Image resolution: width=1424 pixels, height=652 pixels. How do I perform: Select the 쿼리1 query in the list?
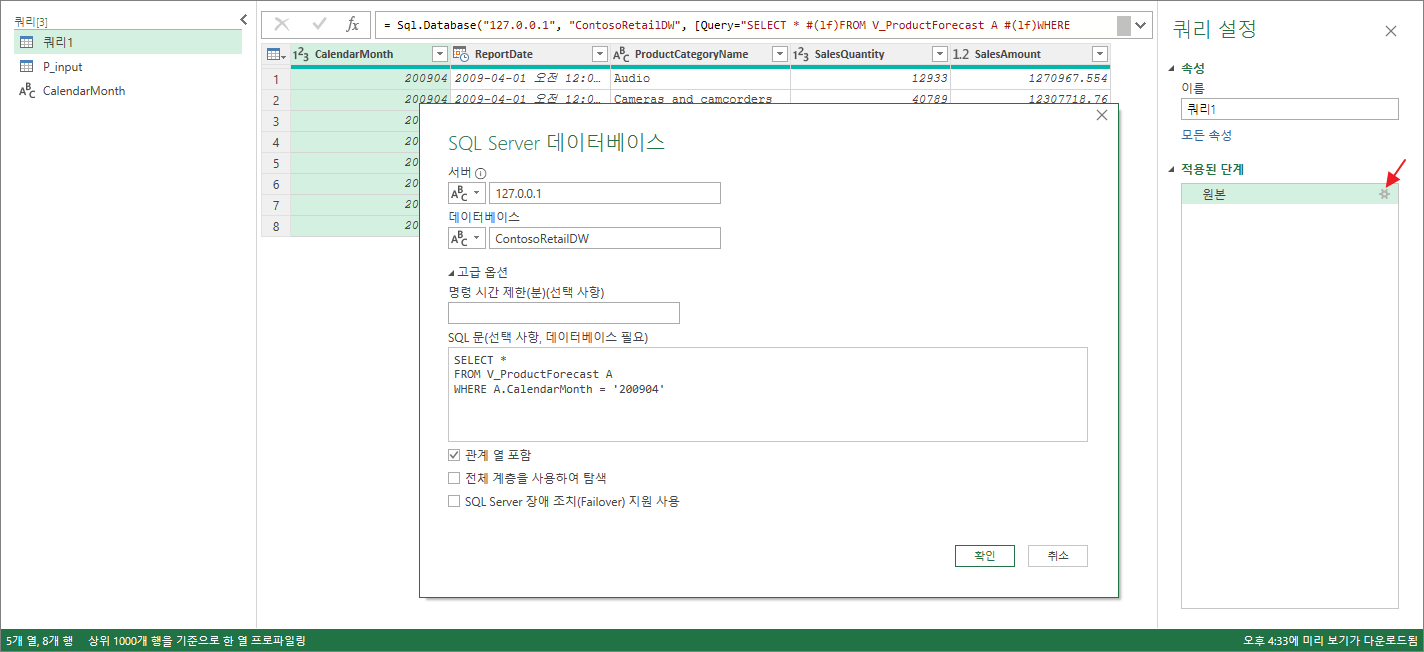[127, 42]
